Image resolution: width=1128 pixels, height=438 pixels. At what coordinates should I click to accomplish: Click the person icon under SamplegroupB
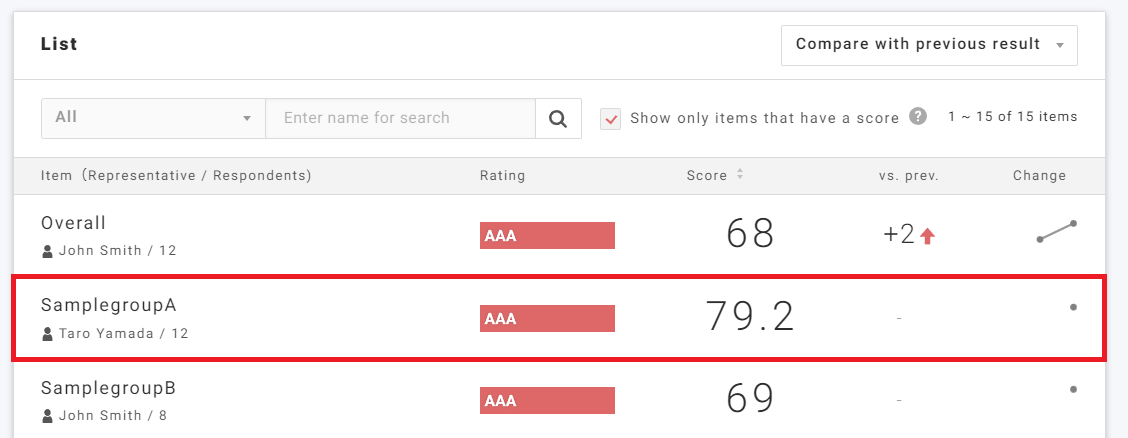pos(47,415)
